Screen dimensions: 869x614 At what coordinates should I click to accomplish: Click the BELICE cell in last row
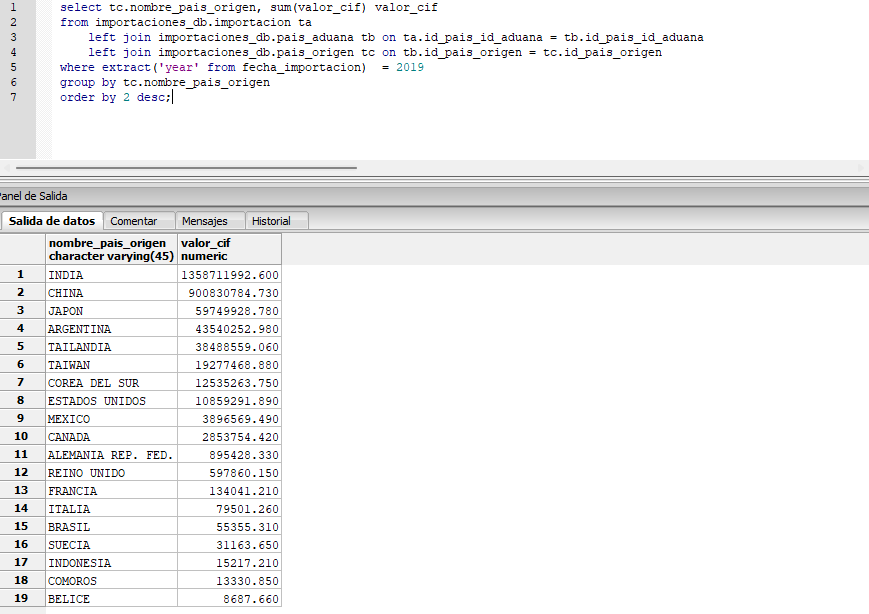pos(110,599)
